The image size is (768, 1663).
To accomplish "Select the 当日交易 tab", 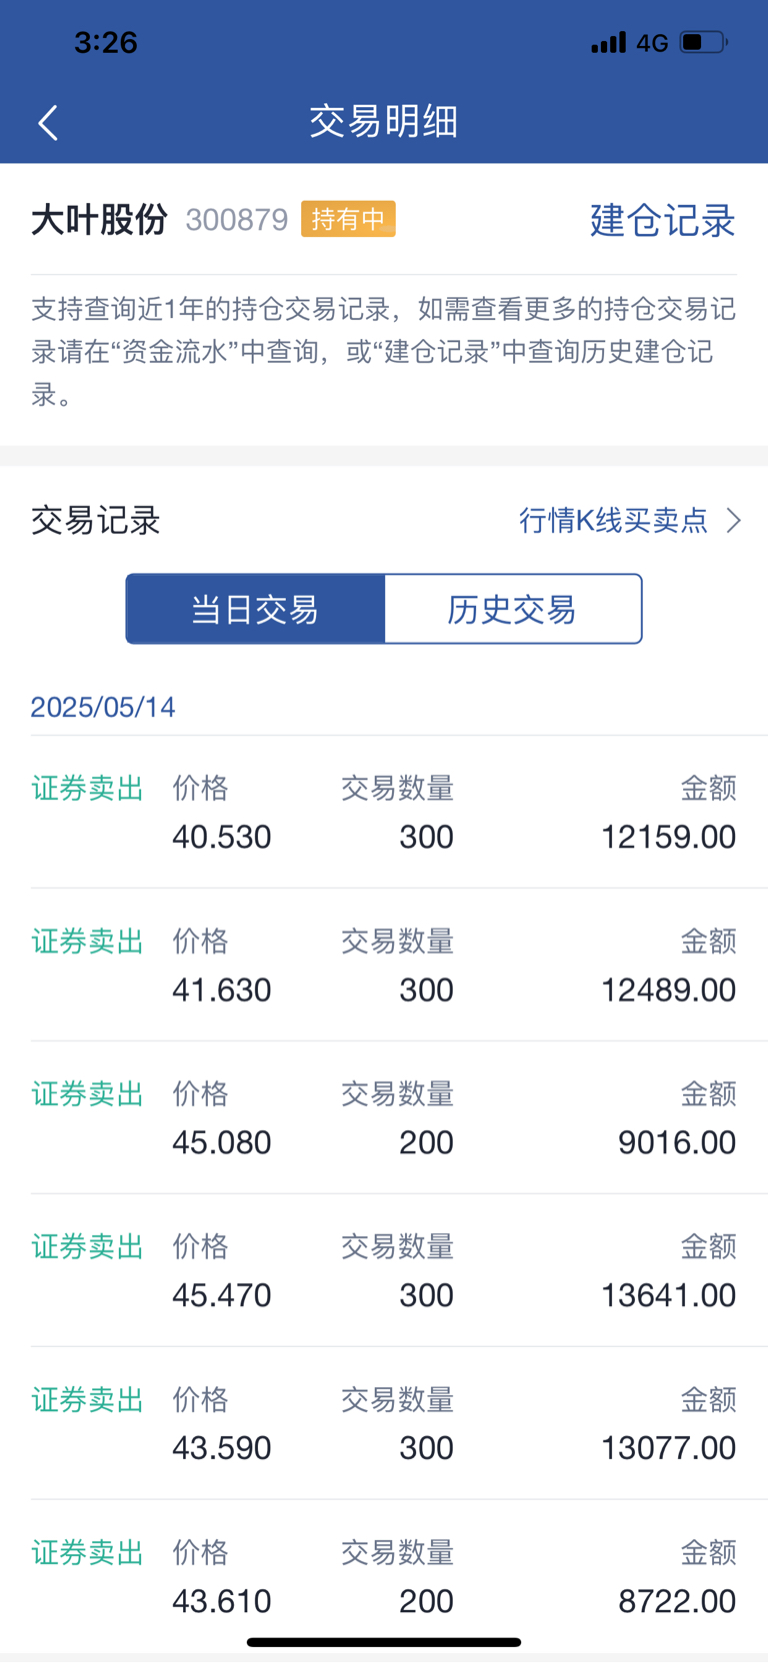I will click(x=255, y=609).
